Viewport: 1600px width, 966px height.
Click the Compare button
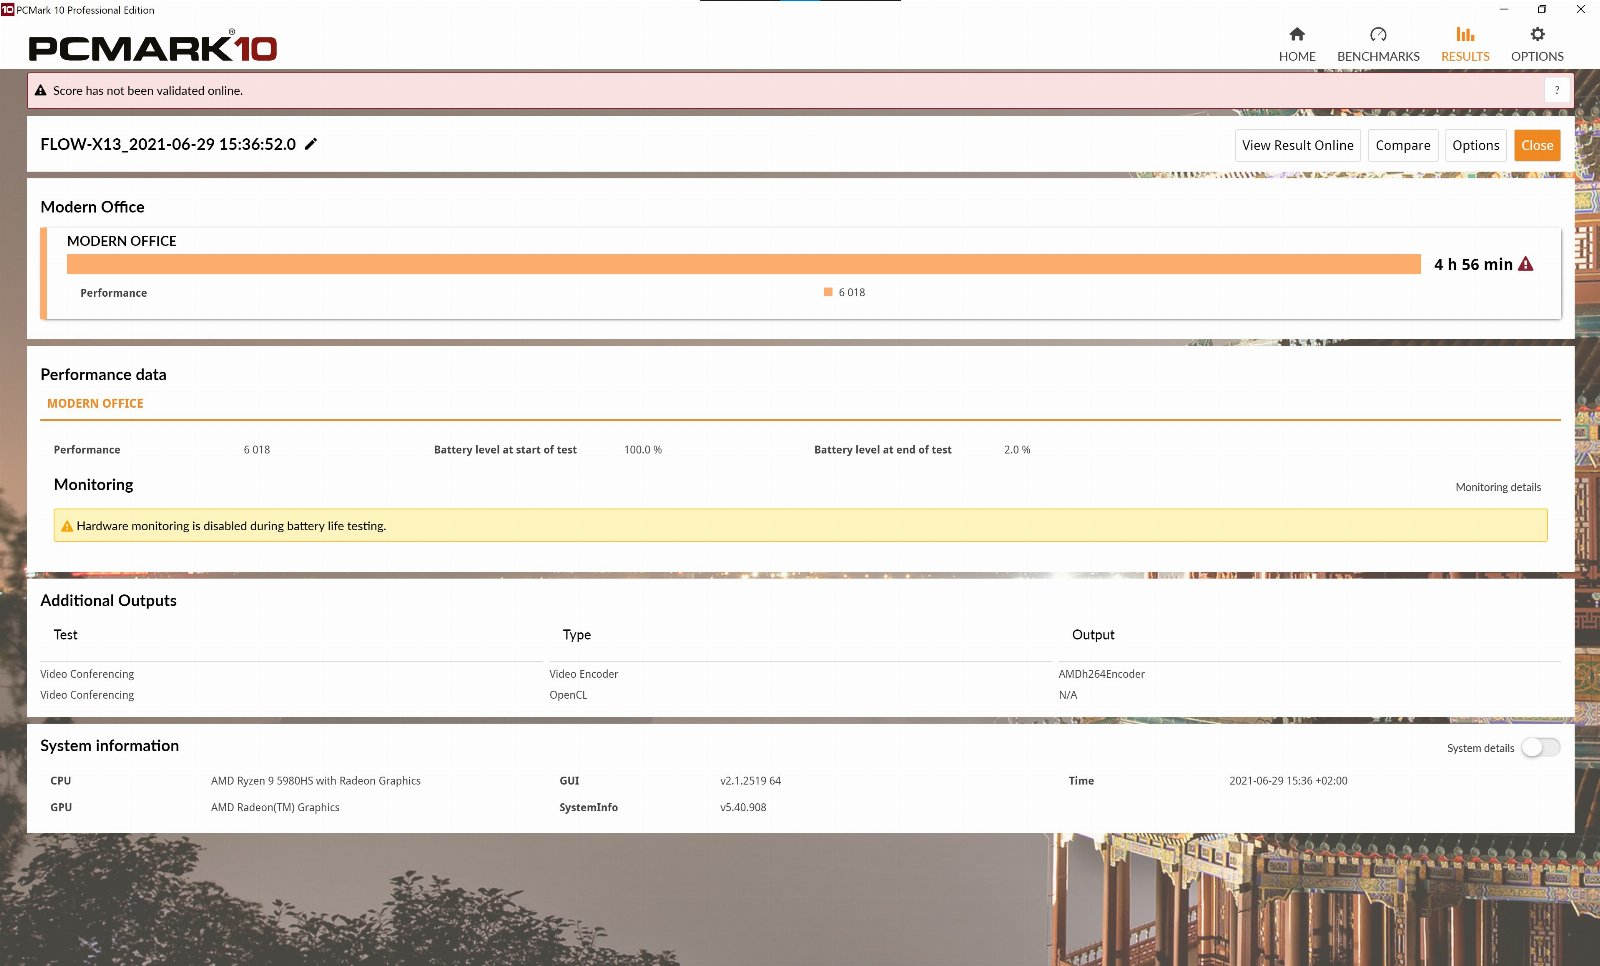1403,145
